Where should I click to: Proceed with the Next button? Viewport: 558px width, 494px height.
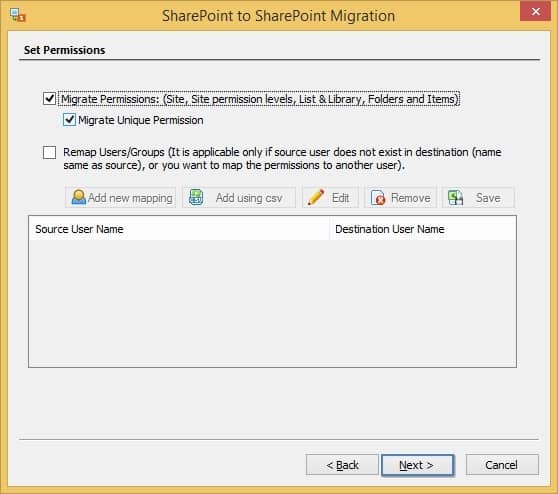(417, 465)
